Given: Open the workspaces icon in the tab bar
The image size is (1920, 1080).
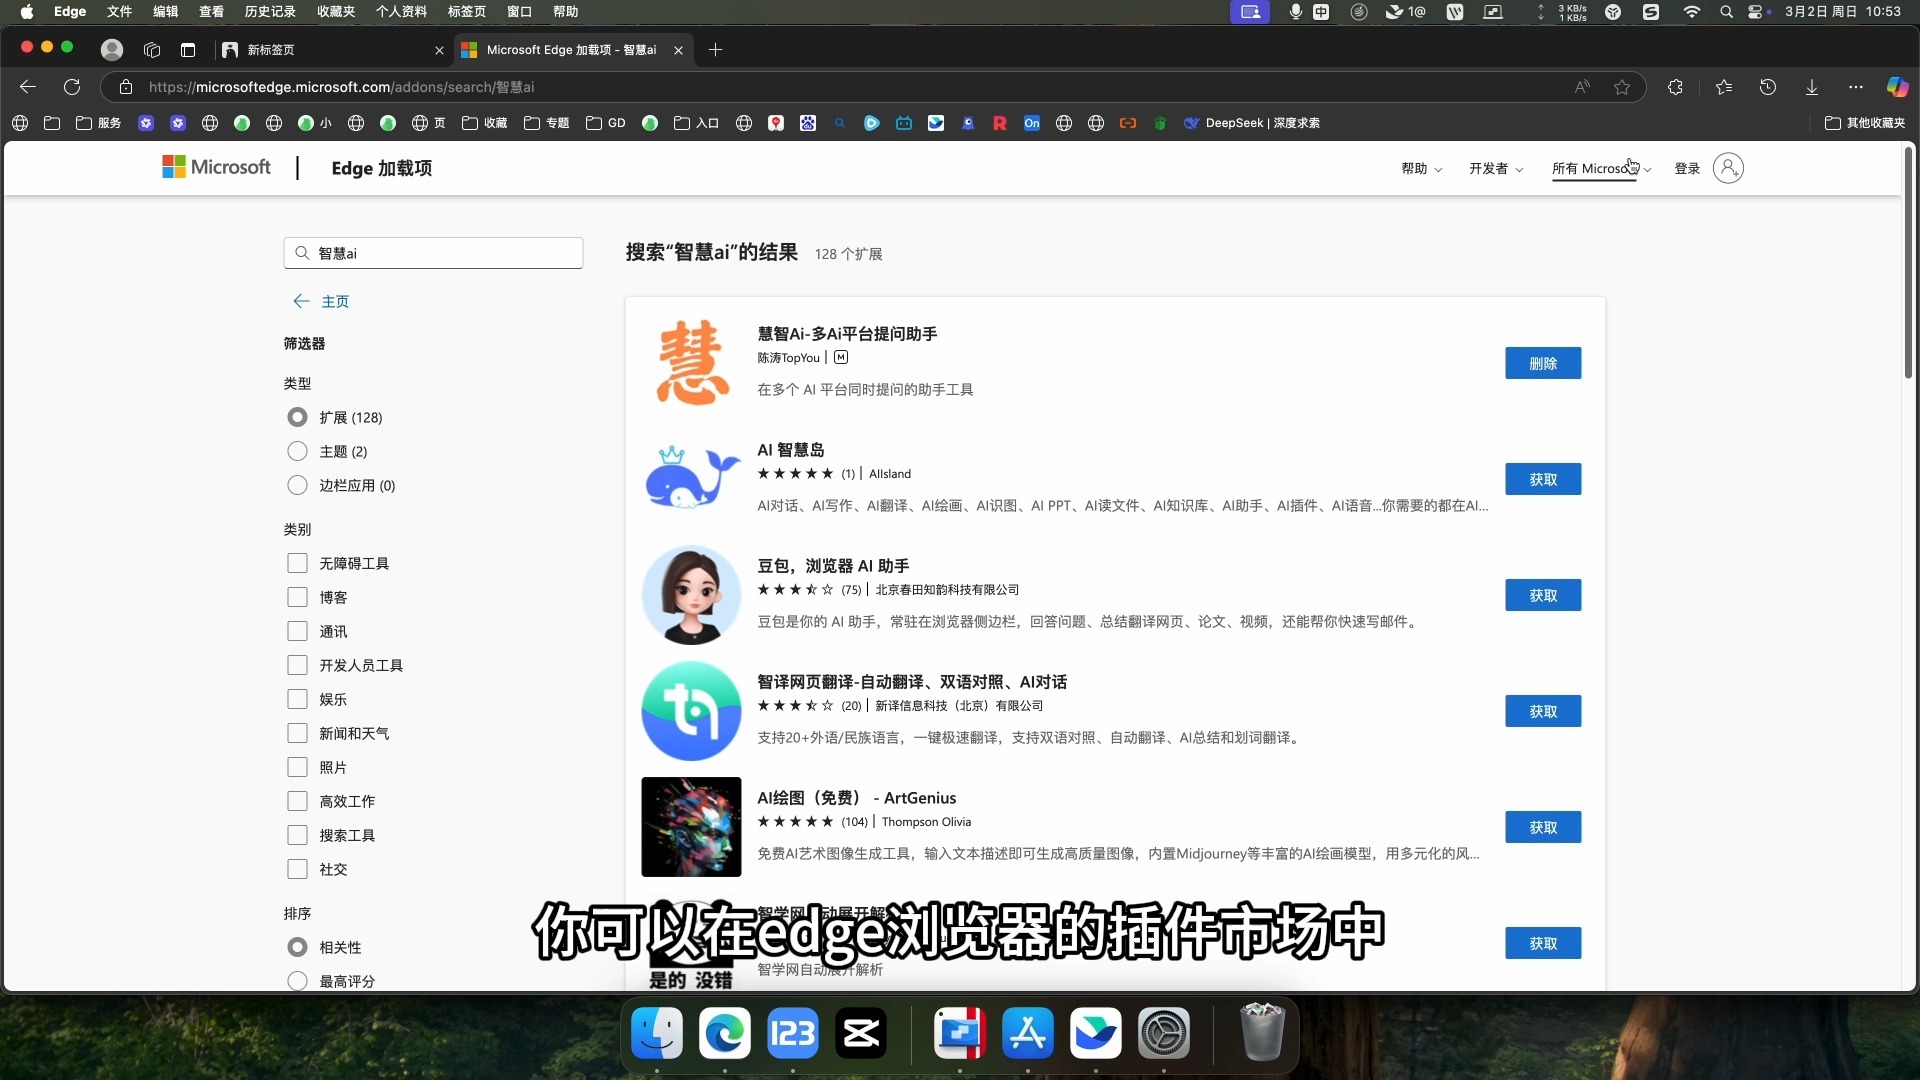Looking at the screenshot, I should [x=152, y=50].
